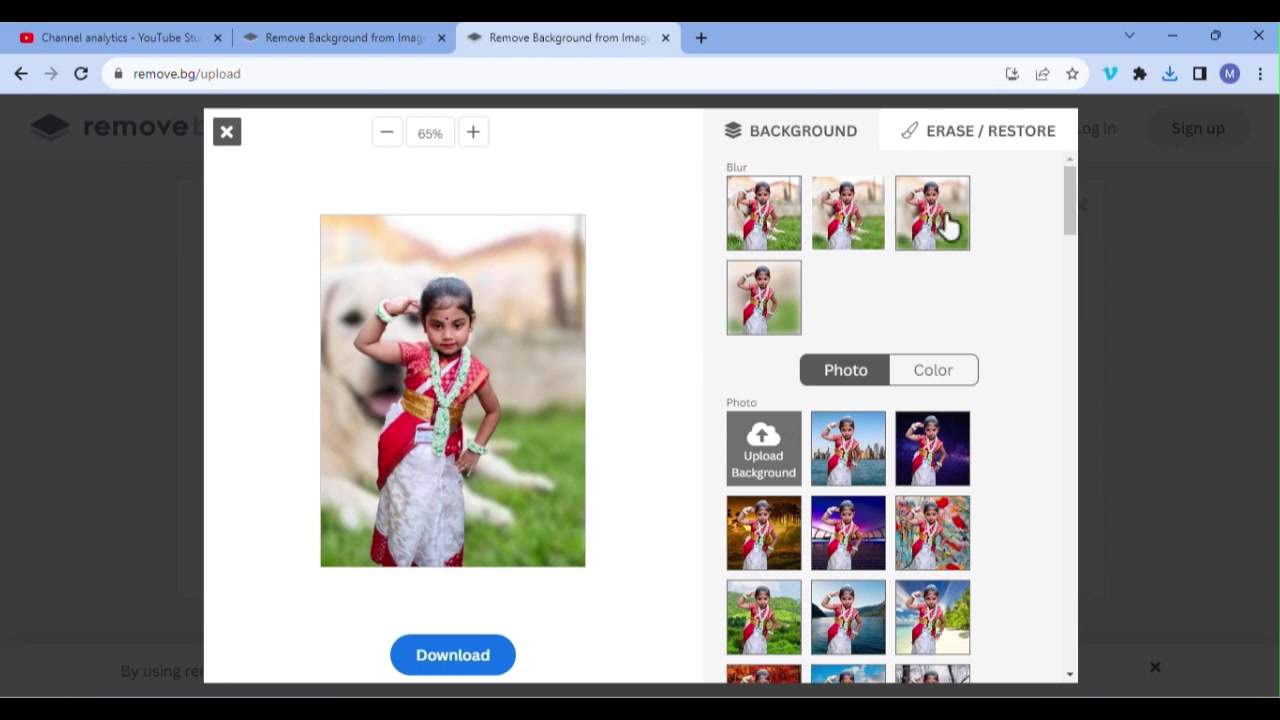
Task: Open the tab search chevron dropdown
Action: click(x=1129, y=36)
